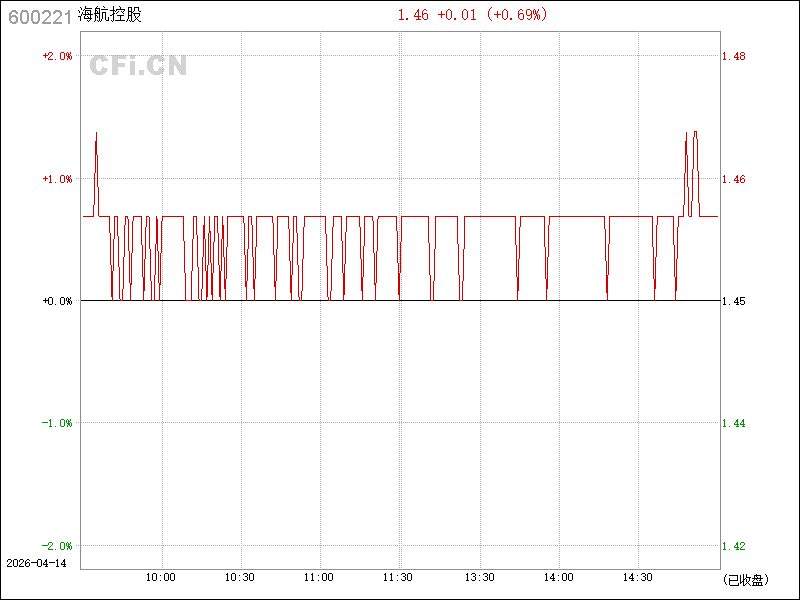
Task: Pick the 14:30 time axis marker
Action: click(x=638, y=577)
